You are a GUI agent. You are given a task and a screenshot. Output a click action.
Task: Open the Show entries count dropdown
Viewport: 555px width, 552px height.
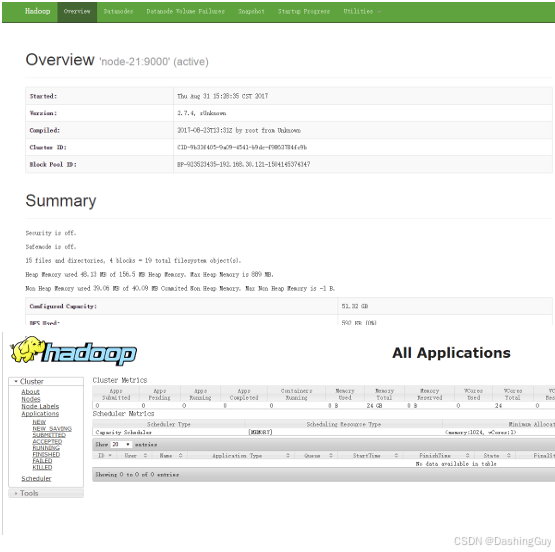tap(121, 444)
